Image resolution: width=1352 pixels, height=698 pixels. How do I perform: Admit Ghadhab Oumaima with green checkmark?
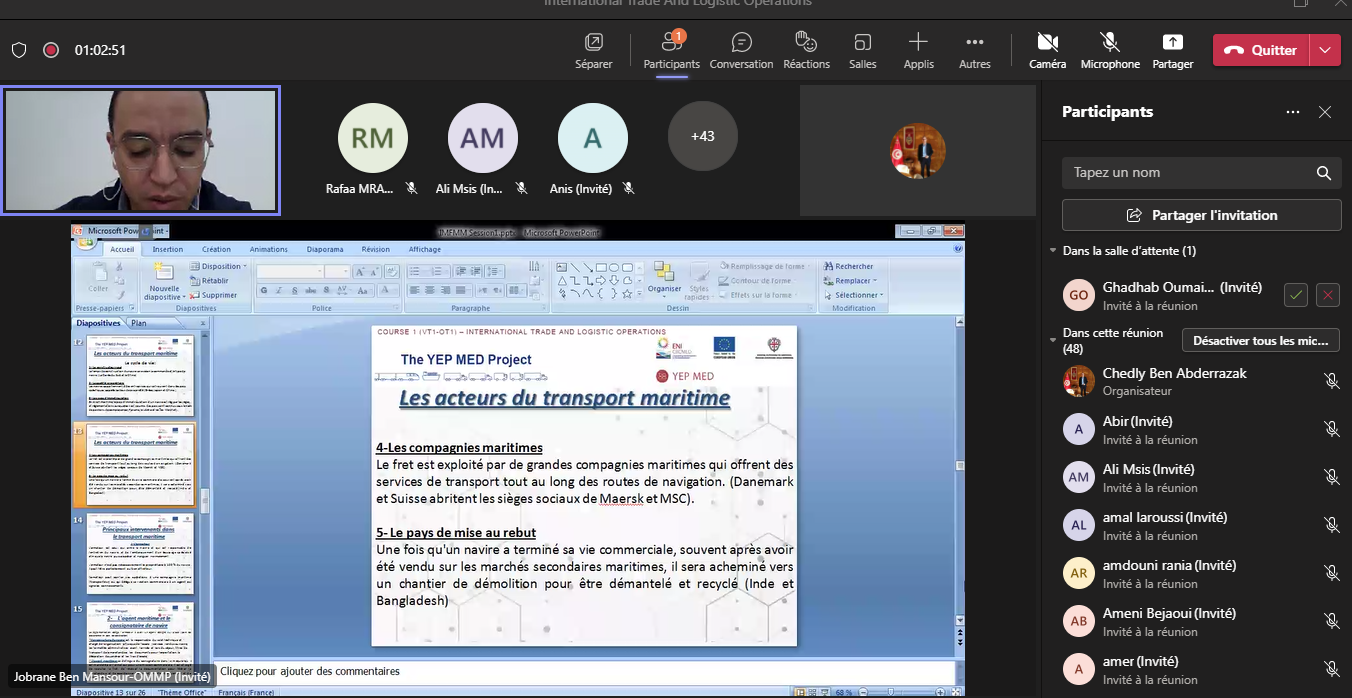[1296, 294]
